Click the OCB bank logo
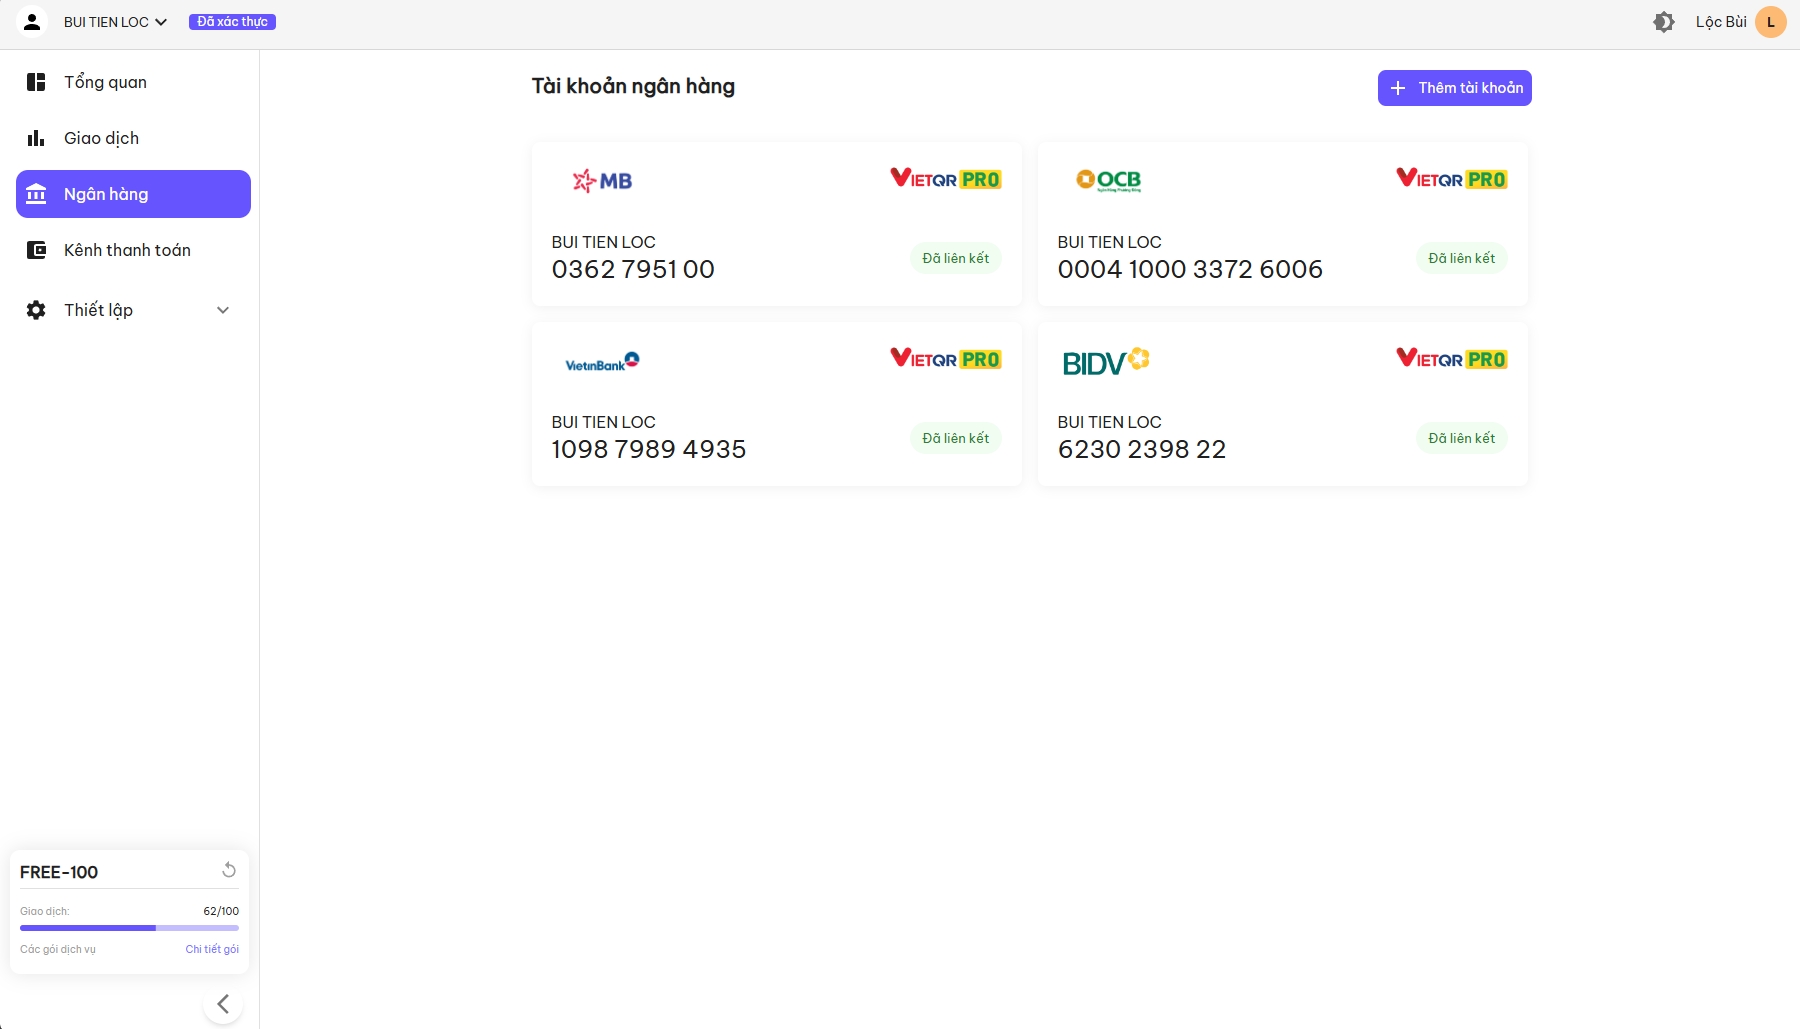This screenshot has height=1029, width=1800. pos(1108,181)
